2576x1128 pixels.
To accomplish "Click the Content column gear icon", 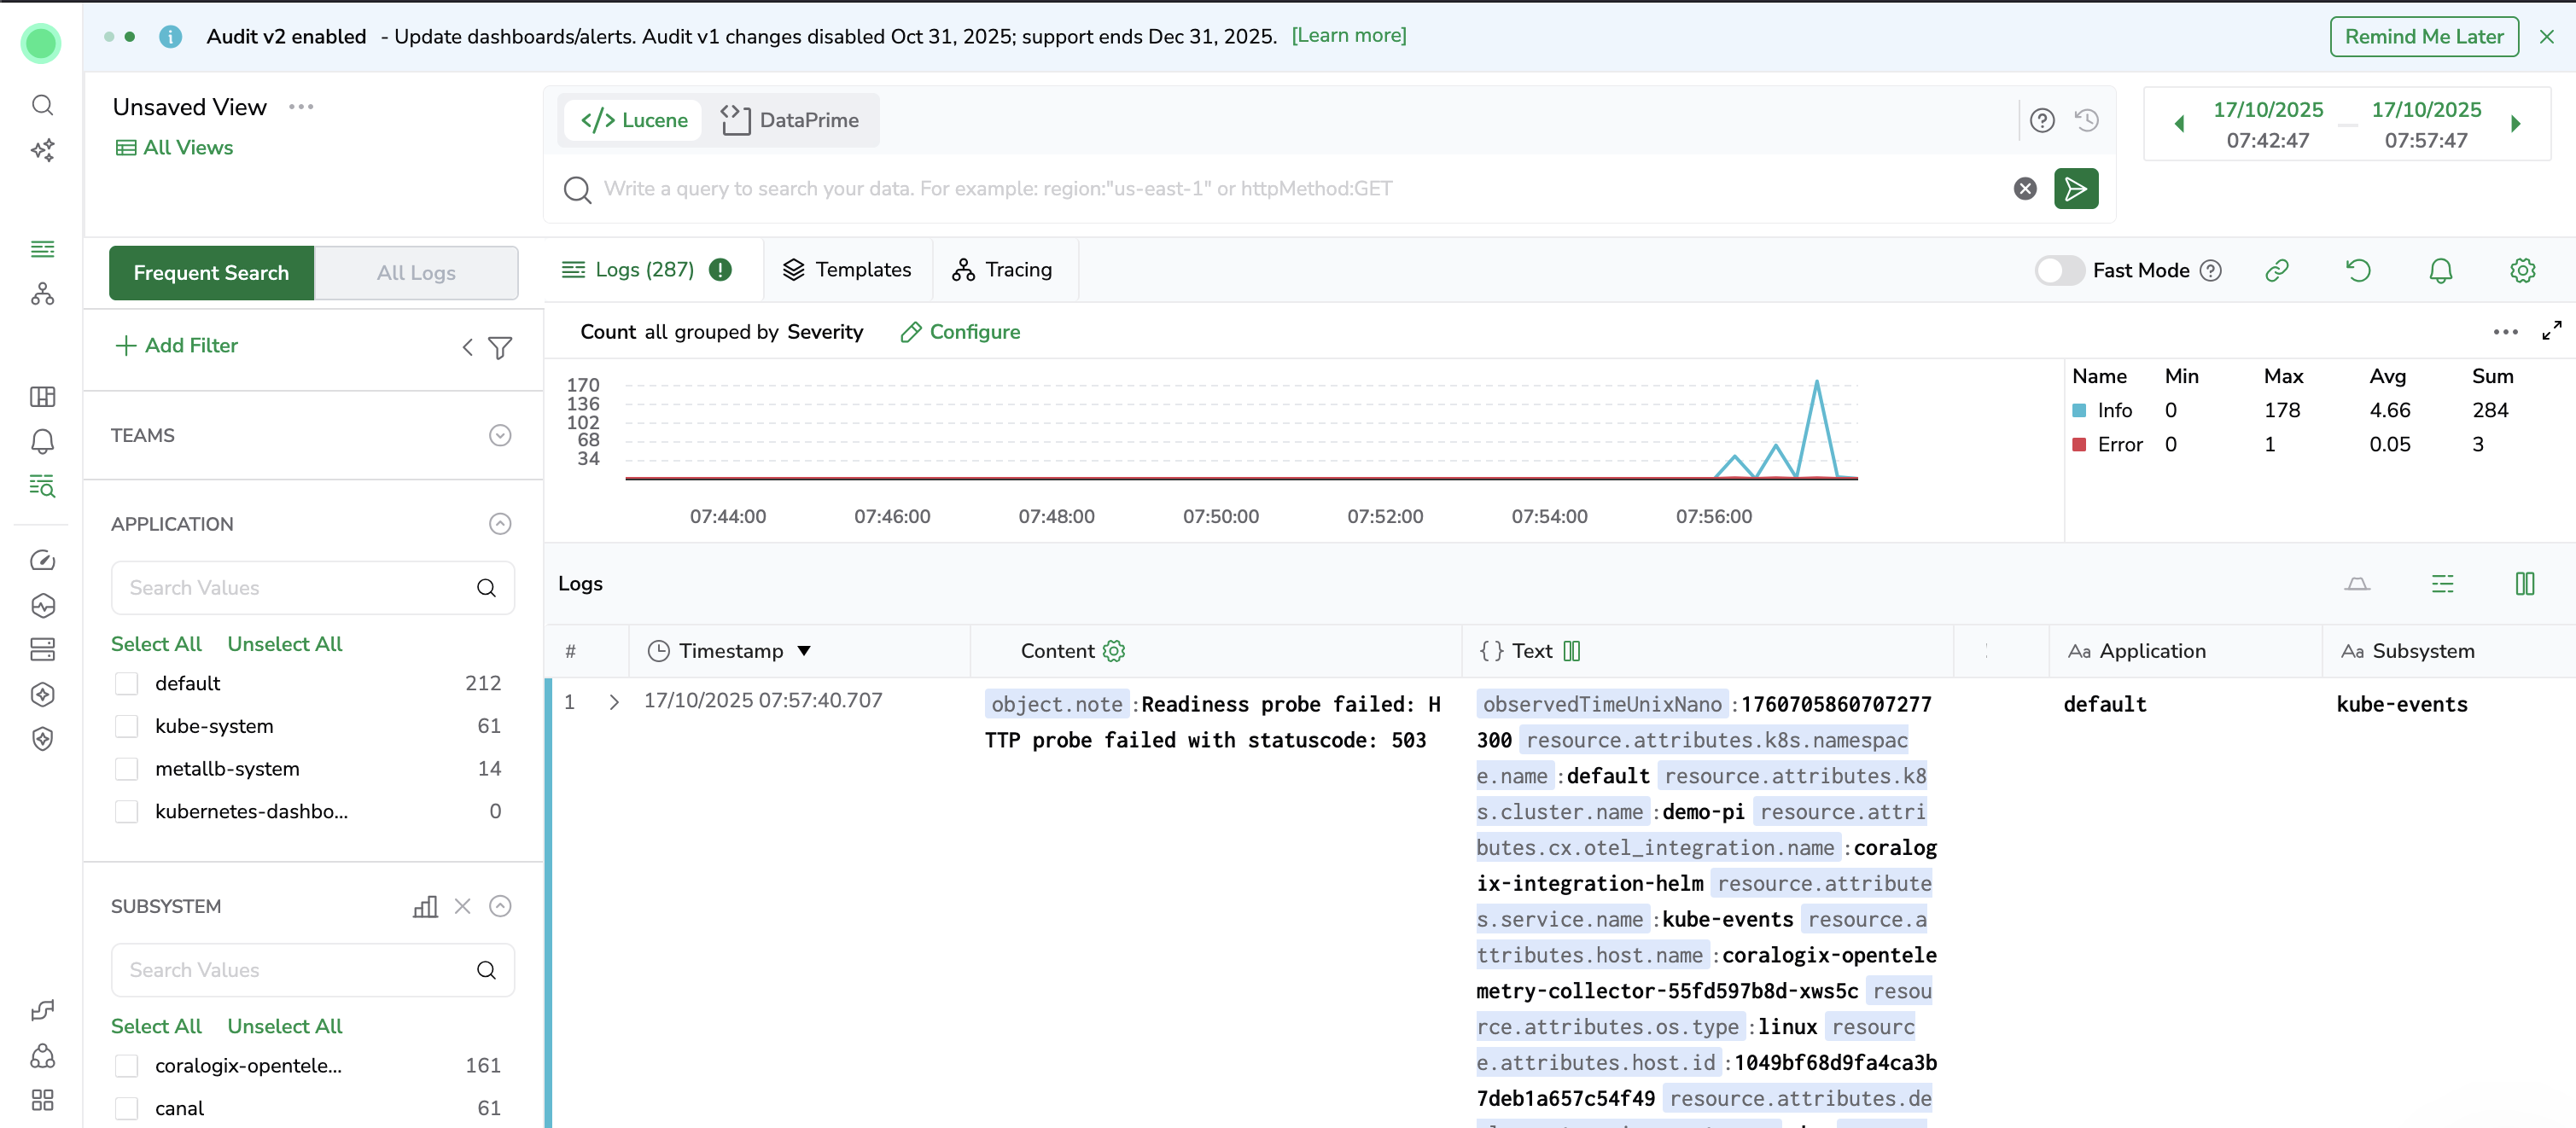I will [1114, 651].
